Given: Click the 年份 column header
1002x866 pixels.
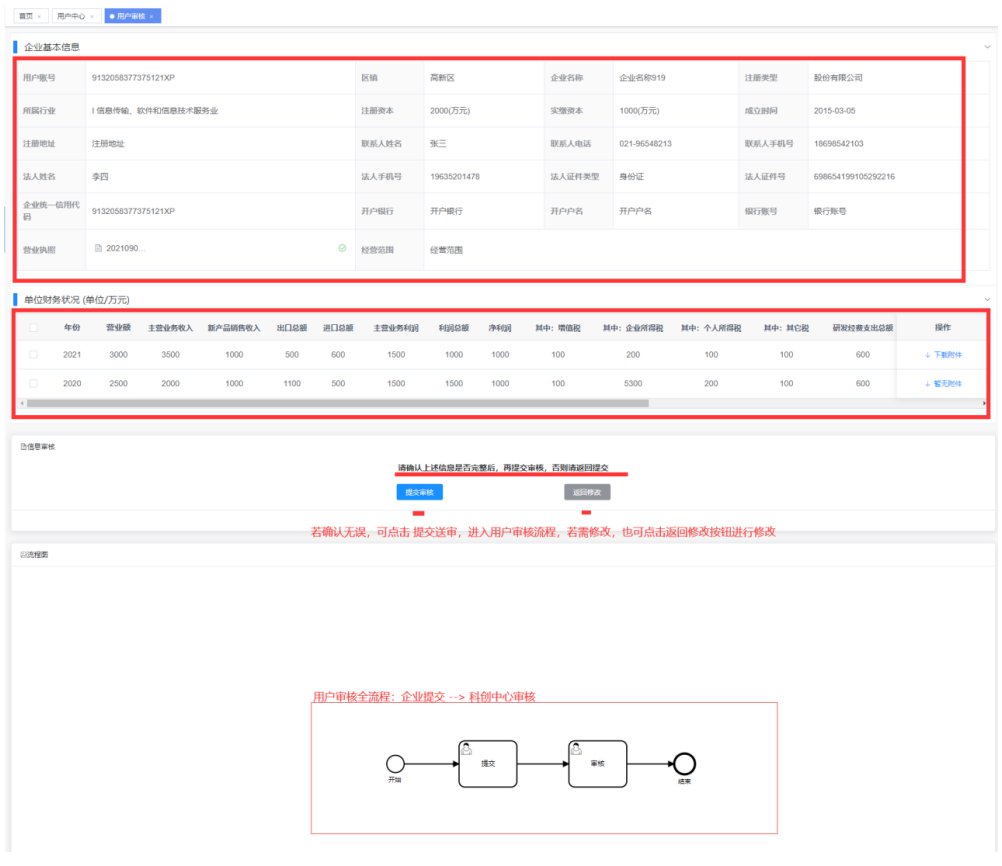Looking at the screenshot, I should point(72,328).
